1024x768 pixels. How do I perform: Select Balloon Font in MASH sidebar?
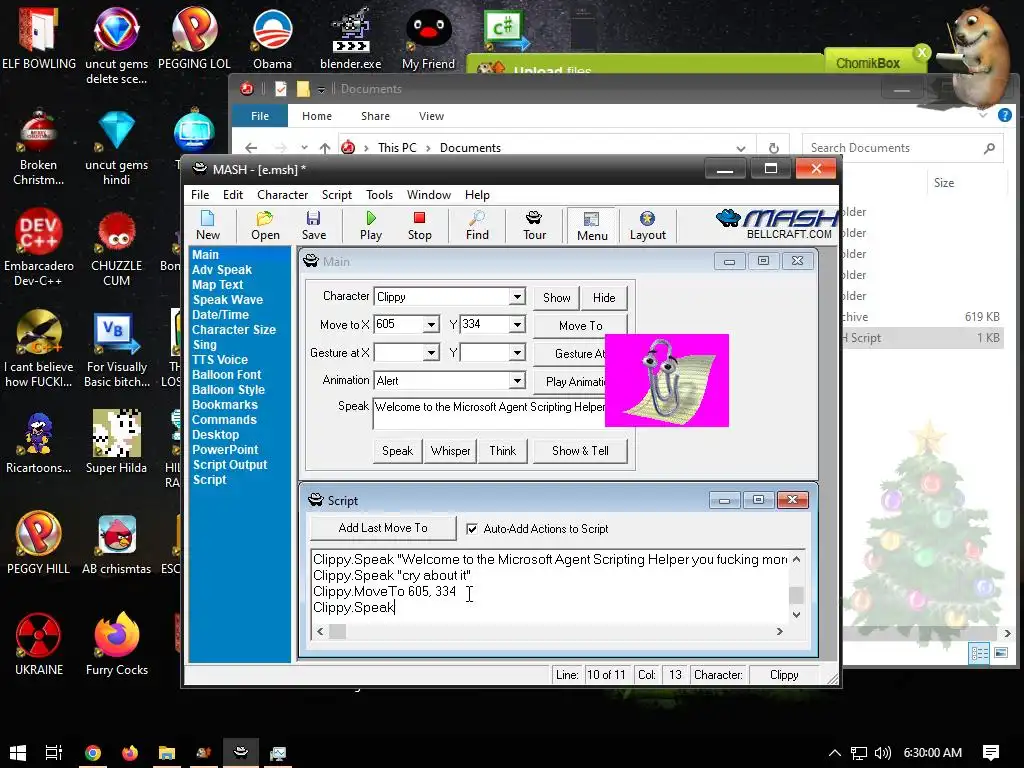coord(226,375)
